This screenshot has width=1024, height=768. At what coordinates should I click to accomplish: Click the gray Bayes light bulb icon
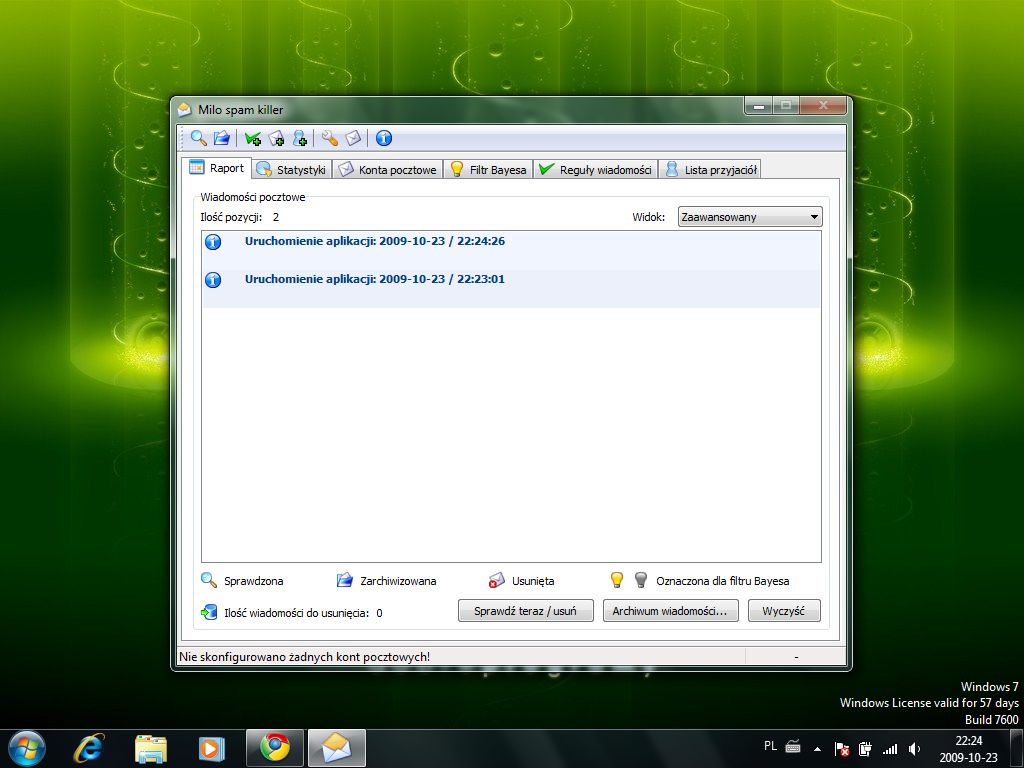(641, 580)
